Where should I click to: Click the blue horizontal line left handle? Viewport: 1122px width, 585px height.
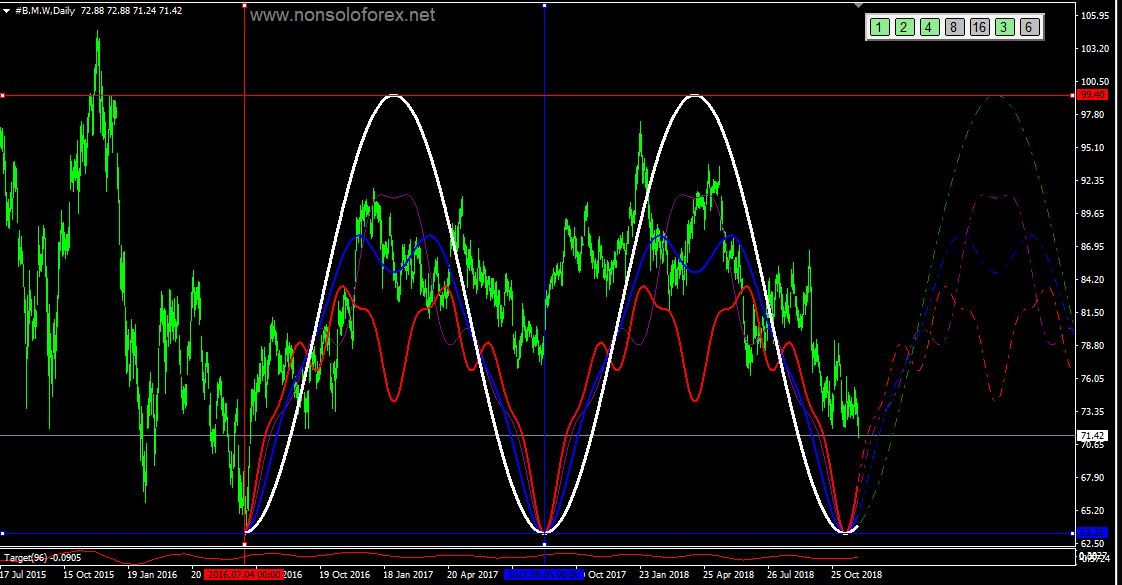[x=3, y=533]
